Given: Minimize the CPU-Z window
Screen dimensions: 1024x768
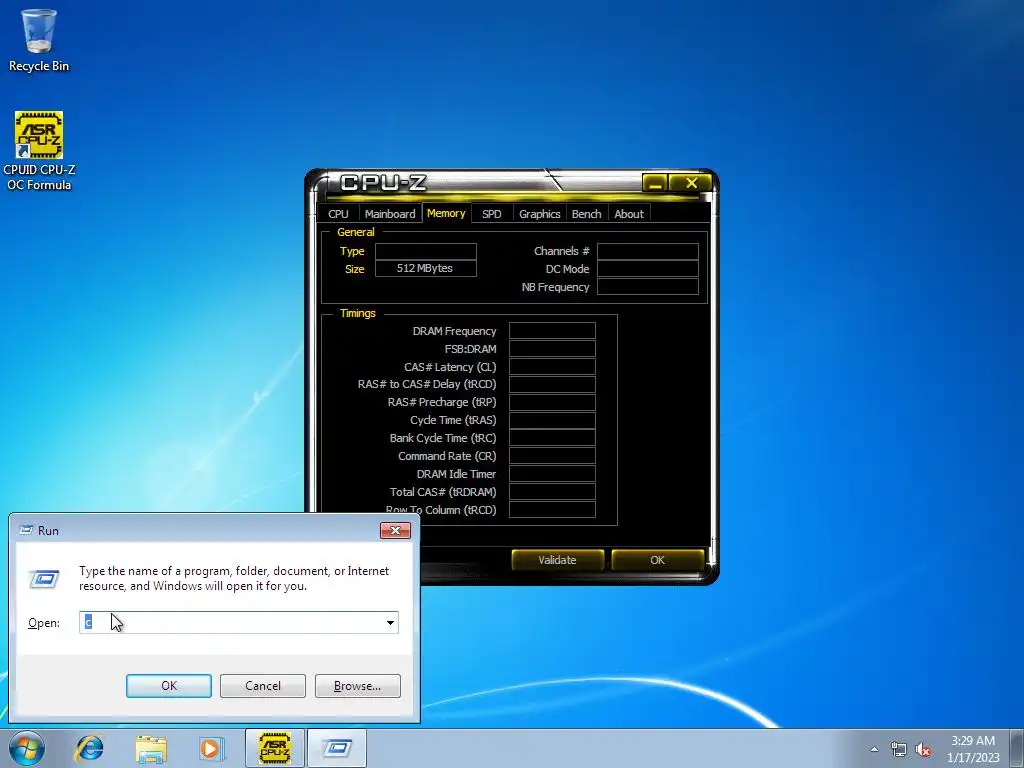Looking at the screenshot, I should click(x=655, y=183).
